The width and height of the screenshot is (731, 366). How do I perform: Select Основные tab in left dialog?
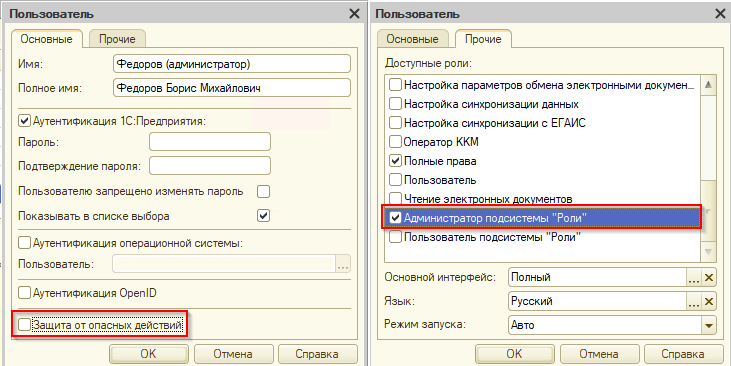pyautogui.click(x=47, y=39)
